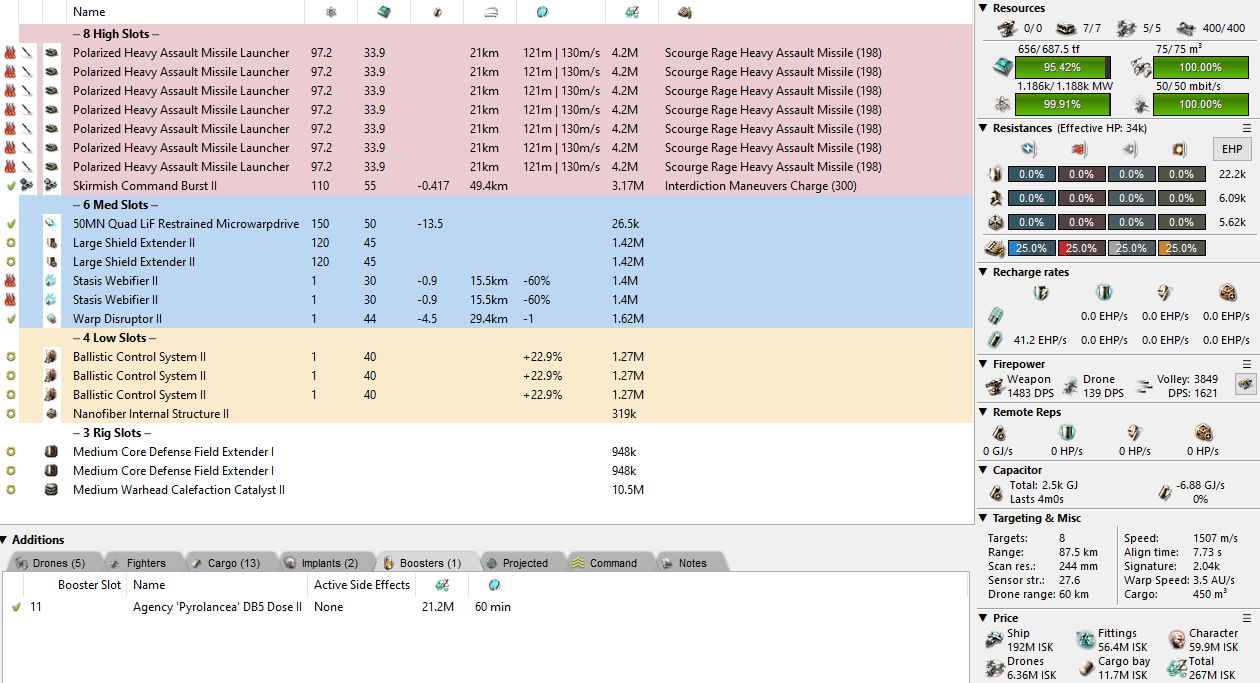Click the Nanofiber Internal Structure II icon
This screenshot has height=683, width=1260.
(x=52, y=414)
